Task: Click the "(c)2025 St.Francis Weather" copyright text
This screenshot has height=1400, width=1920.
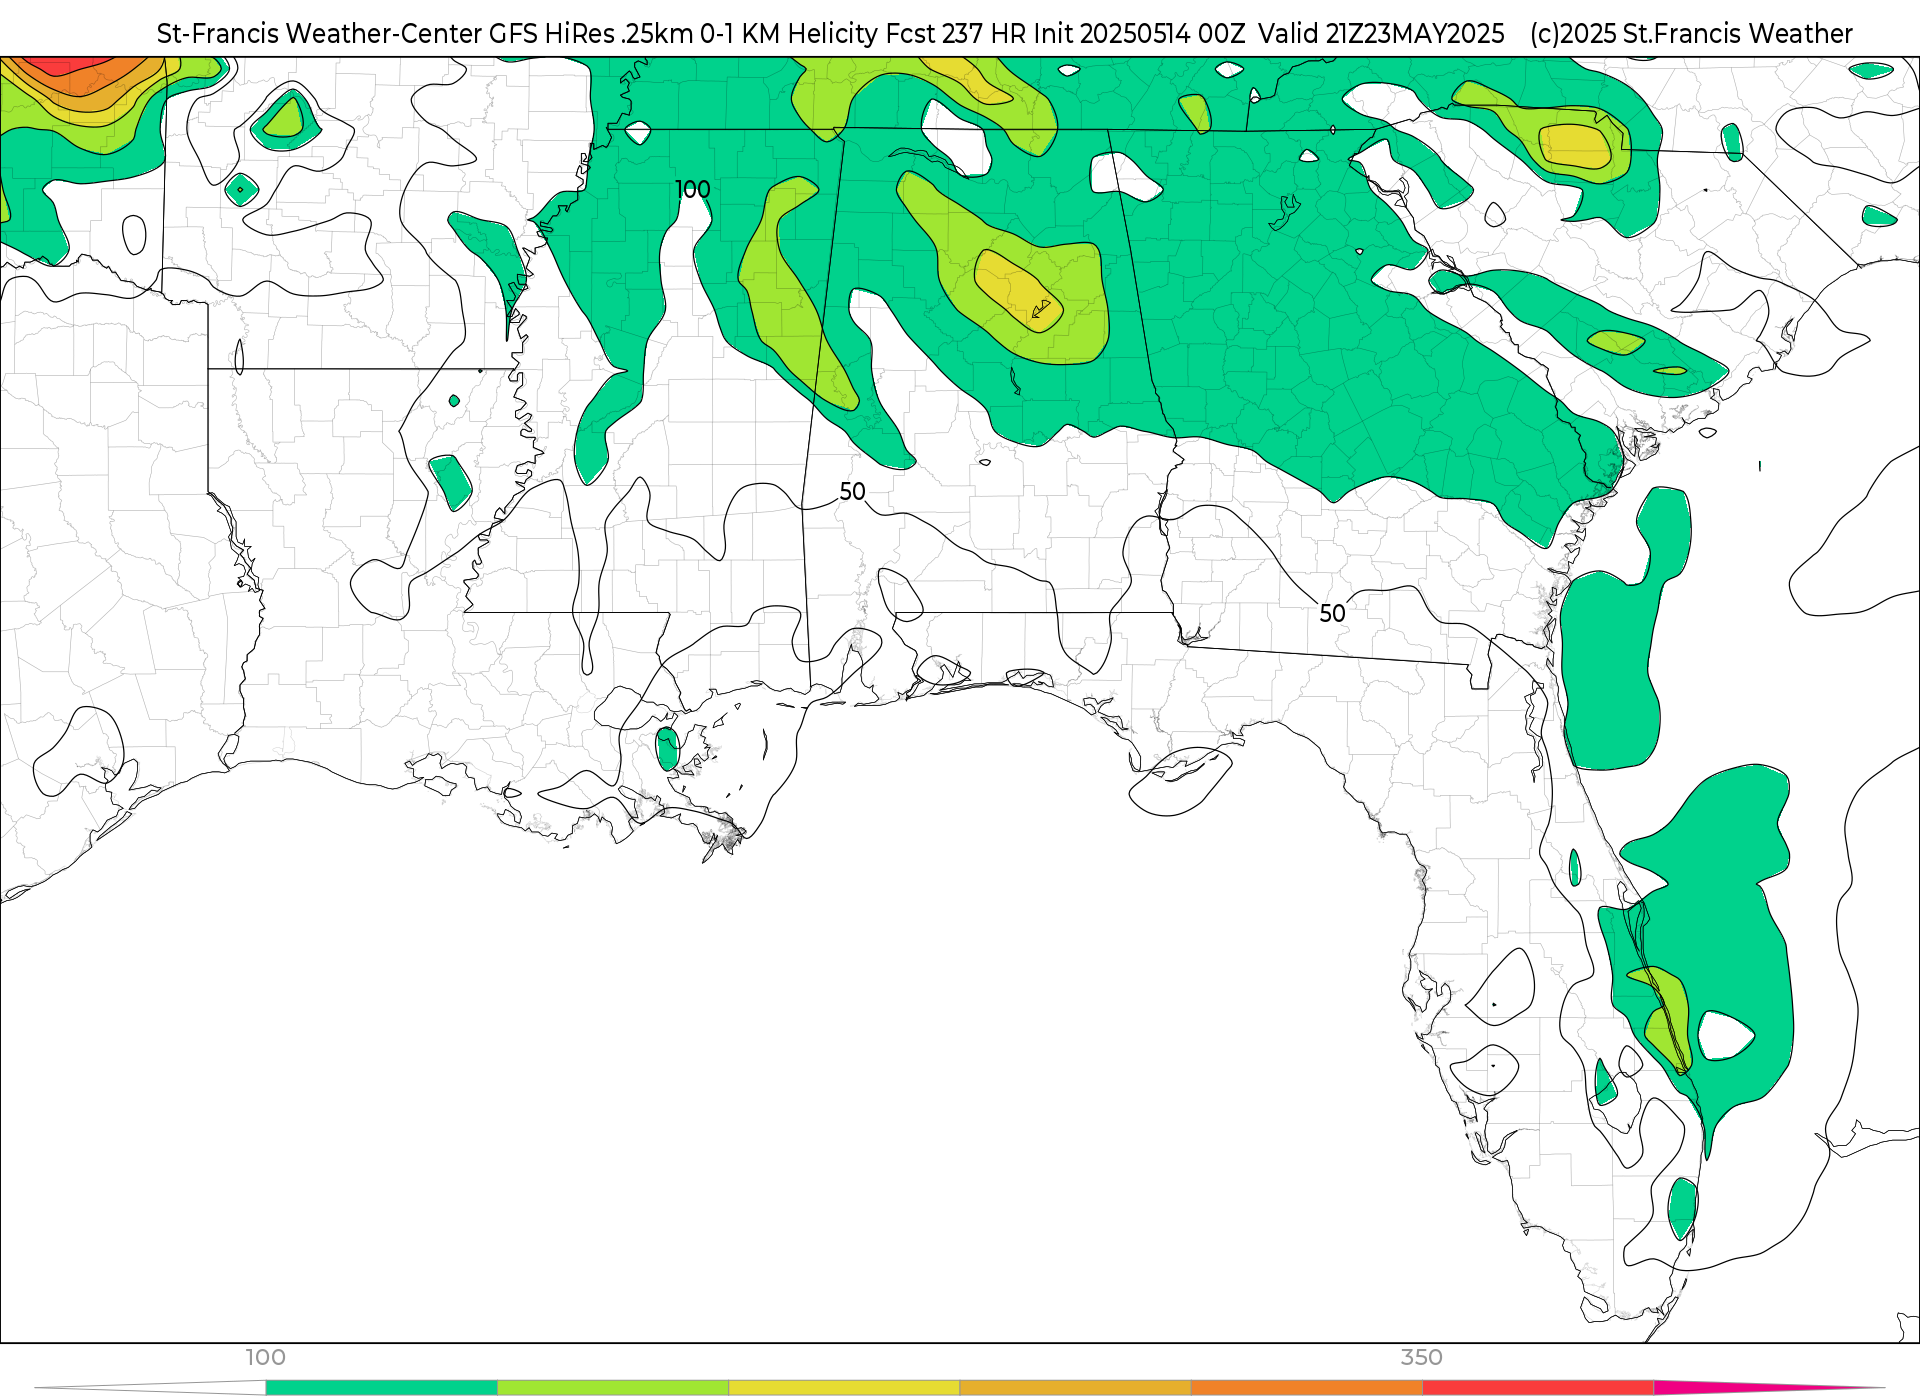Action: click(1691, 34)
